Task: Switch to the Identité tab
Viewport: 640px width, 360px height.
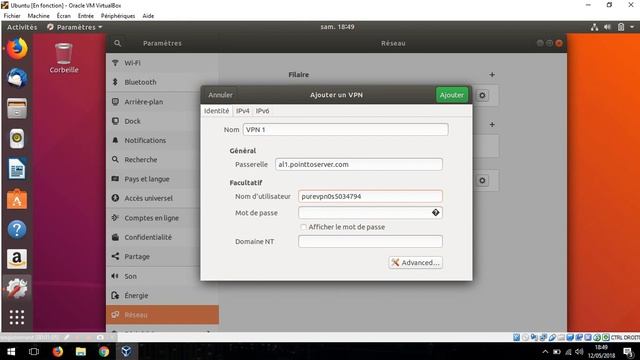Action: click(216, 111)
